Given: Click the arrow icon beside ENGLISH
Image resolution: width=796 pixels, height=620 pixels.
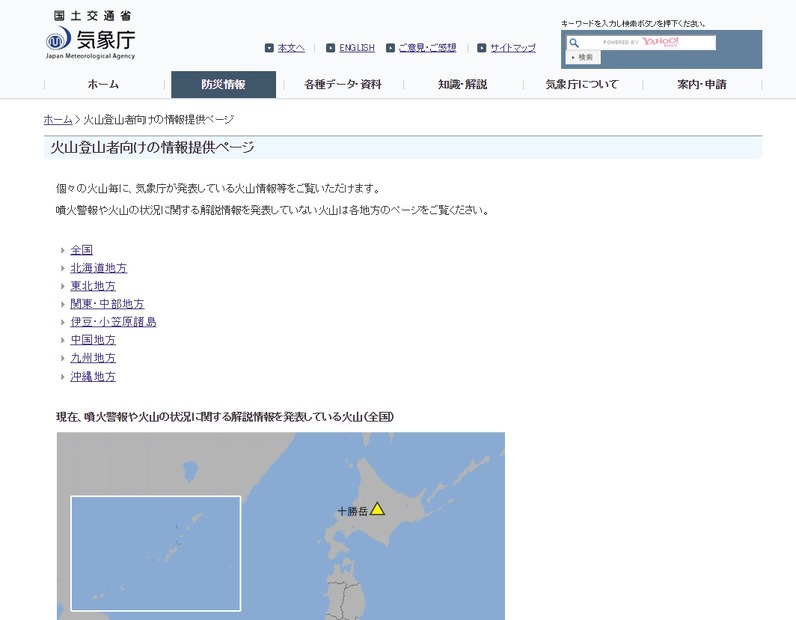Looking at the screenshot, I should (330, 48).
